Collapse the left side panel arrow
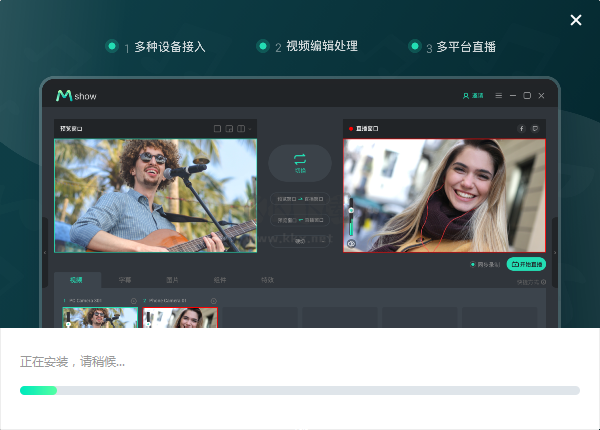Viewport: 600px width, 430px height. tap(45, 252)
